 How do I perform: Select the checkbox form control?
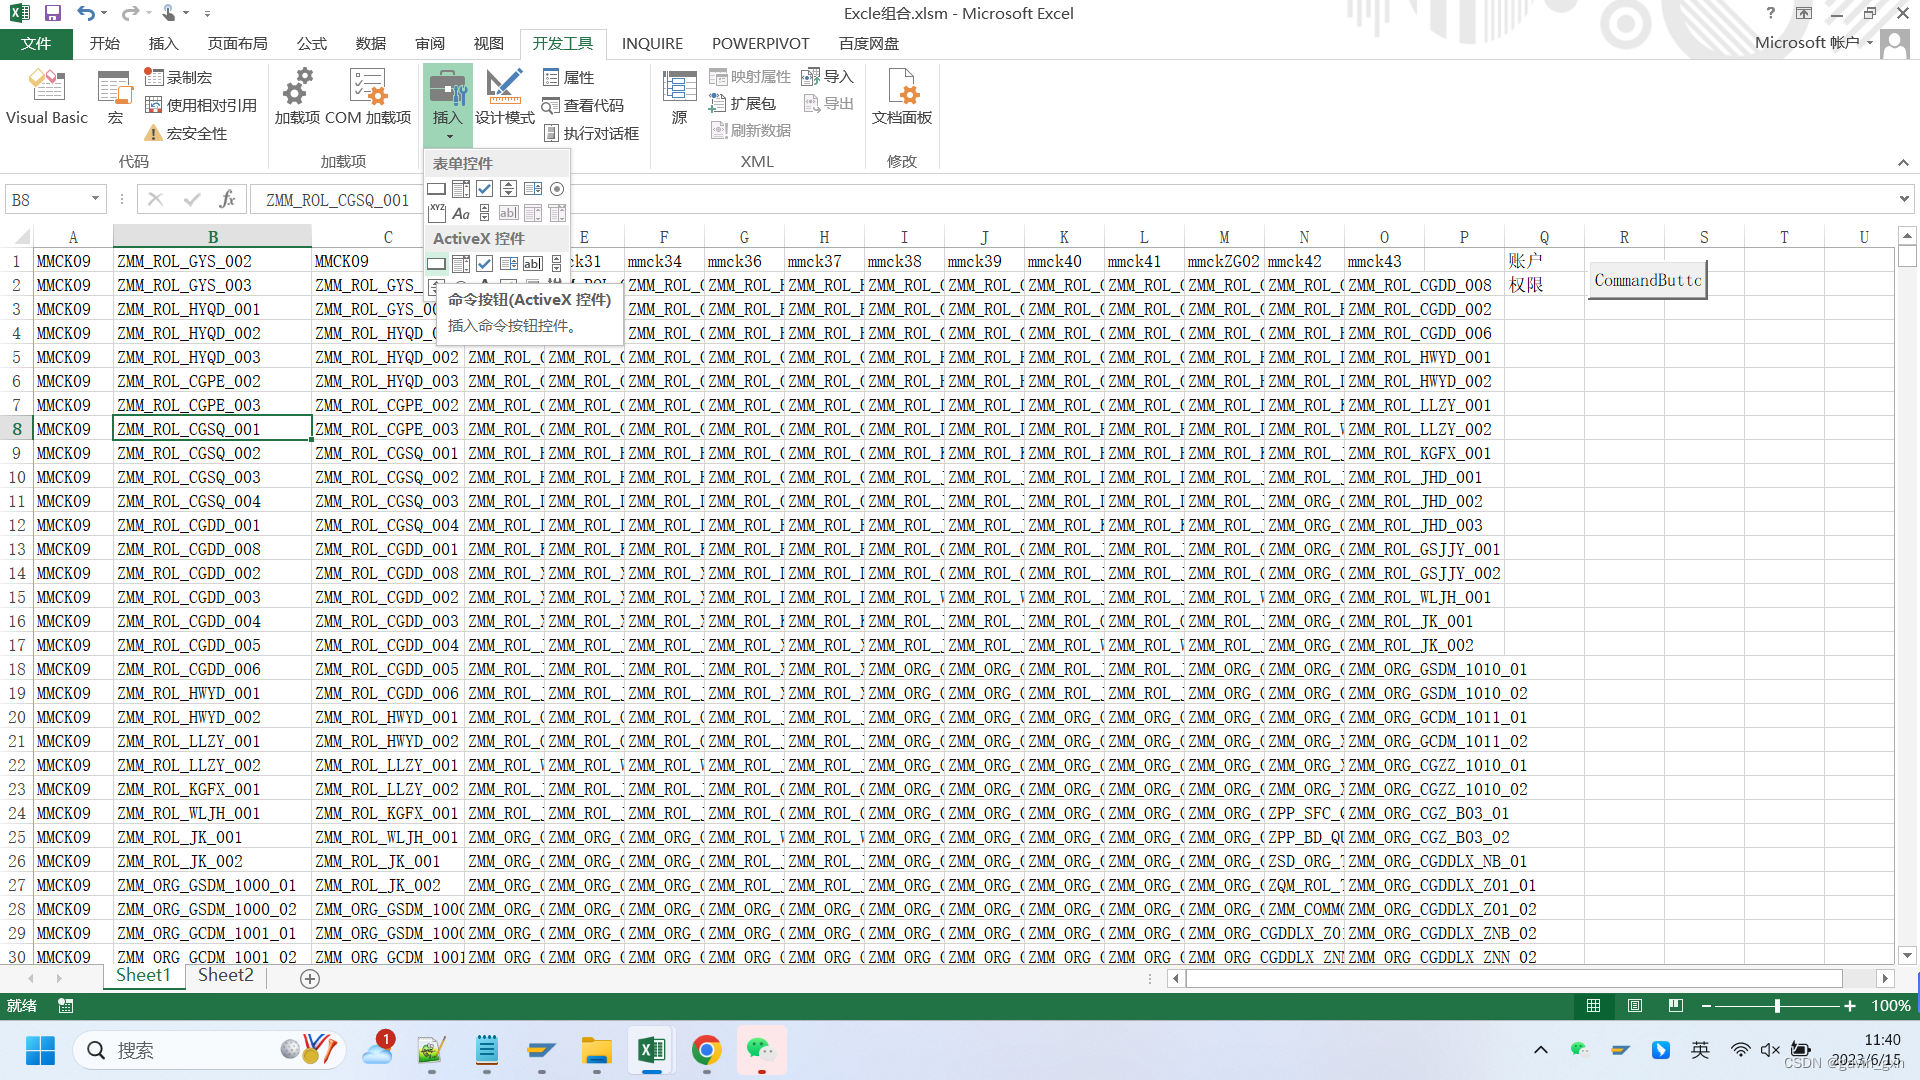(x=484, y=189)
